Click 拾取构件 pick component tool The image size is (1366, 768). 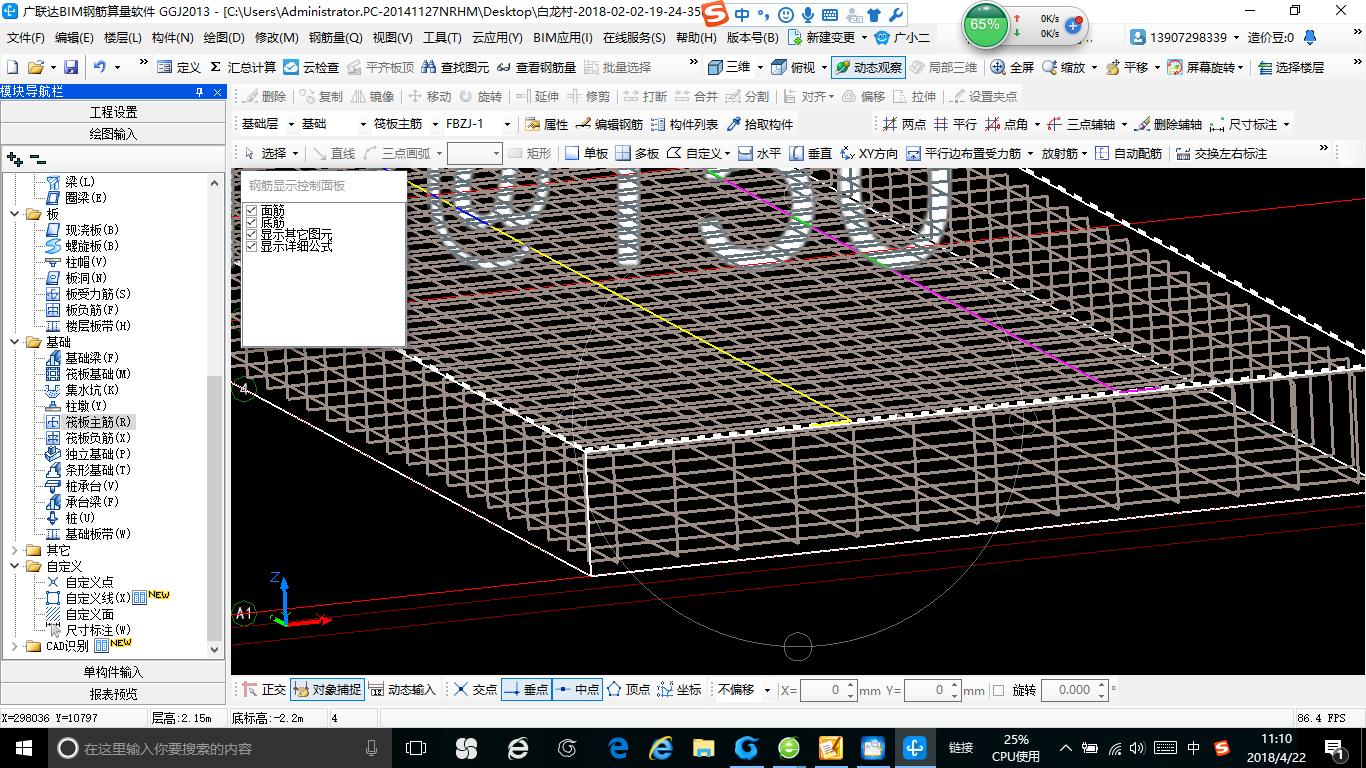[759, 125]
